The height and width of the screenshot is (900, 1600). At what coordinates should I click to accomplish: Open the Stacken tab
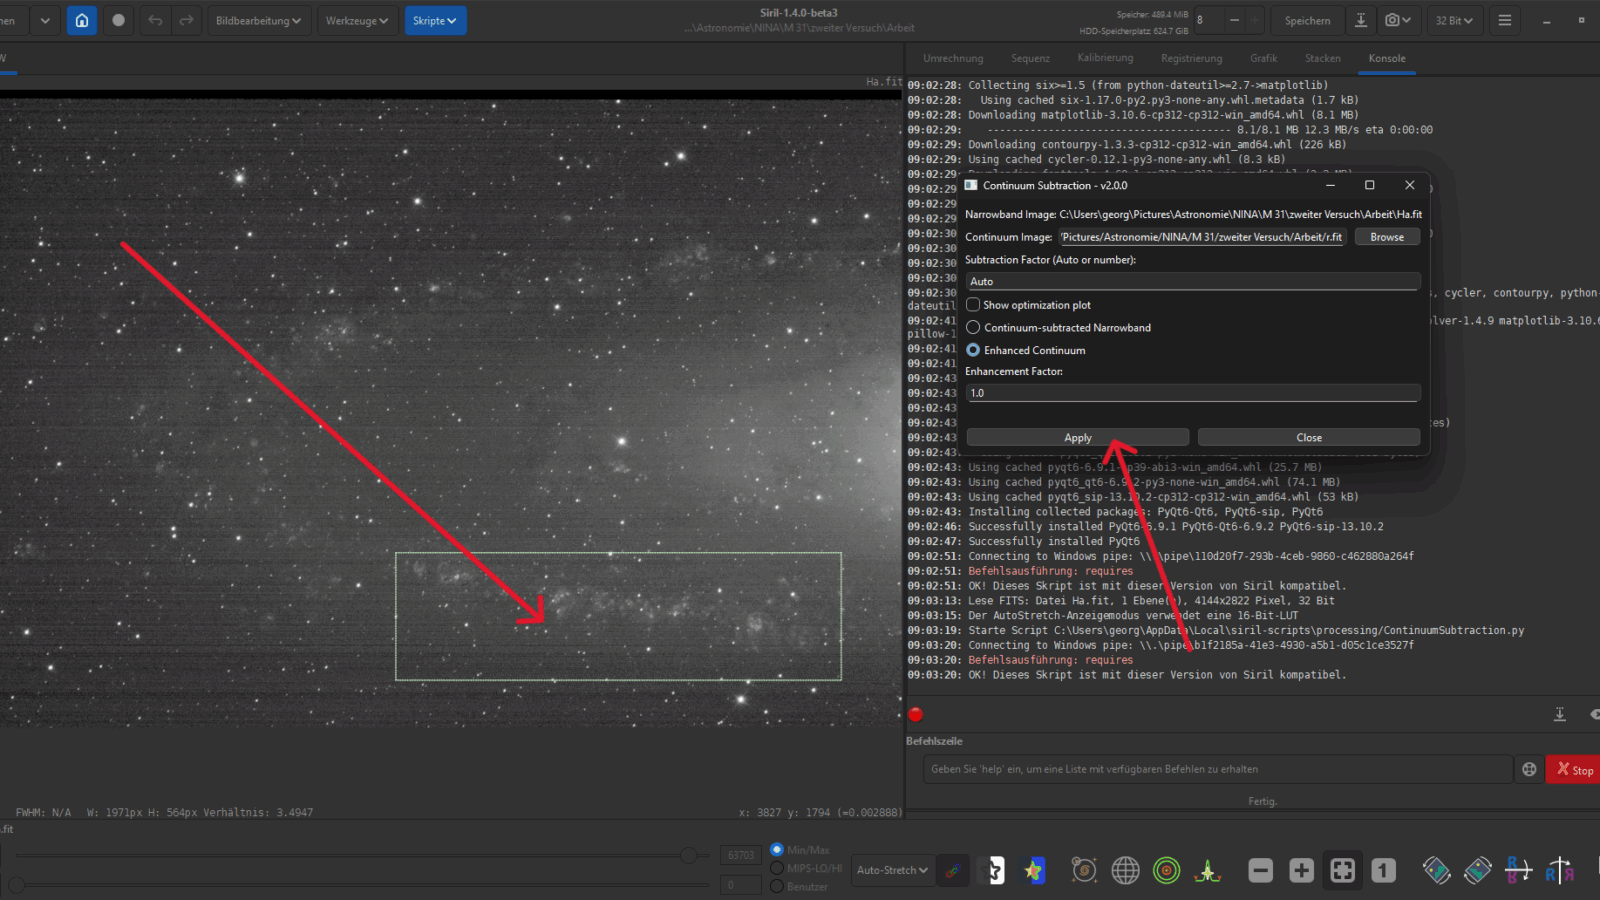(x=1322, y=58)
